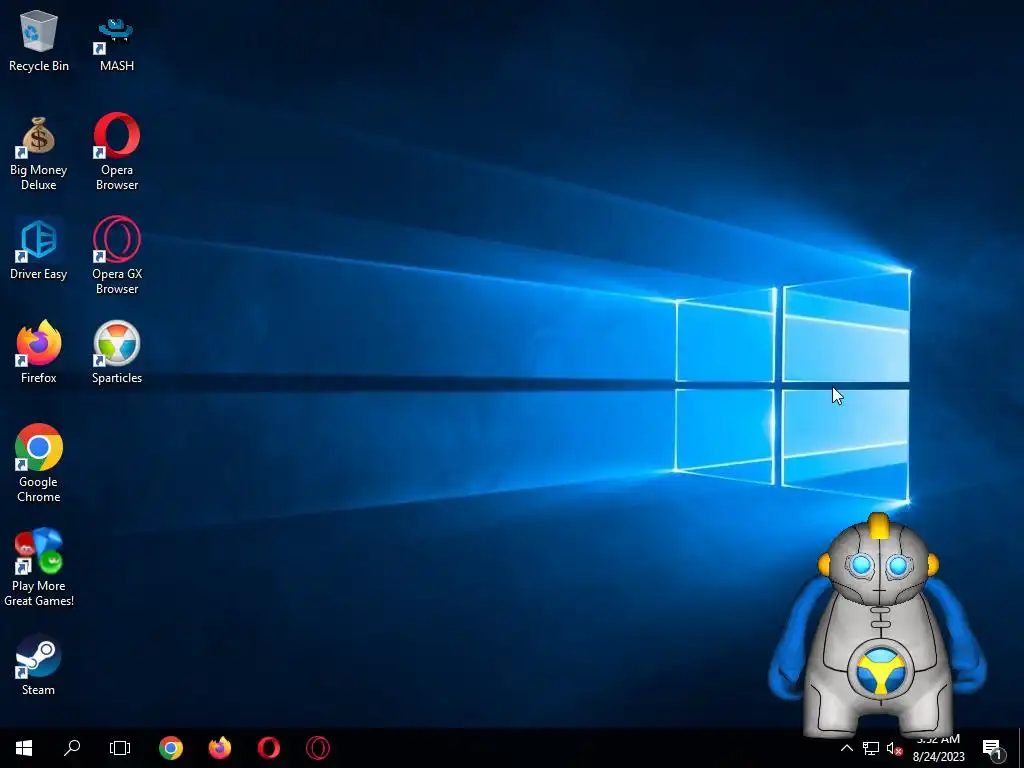Launch Opera from the taskbar
The width and height of the screenshot is (1024, 768).
tap(269, 748)
